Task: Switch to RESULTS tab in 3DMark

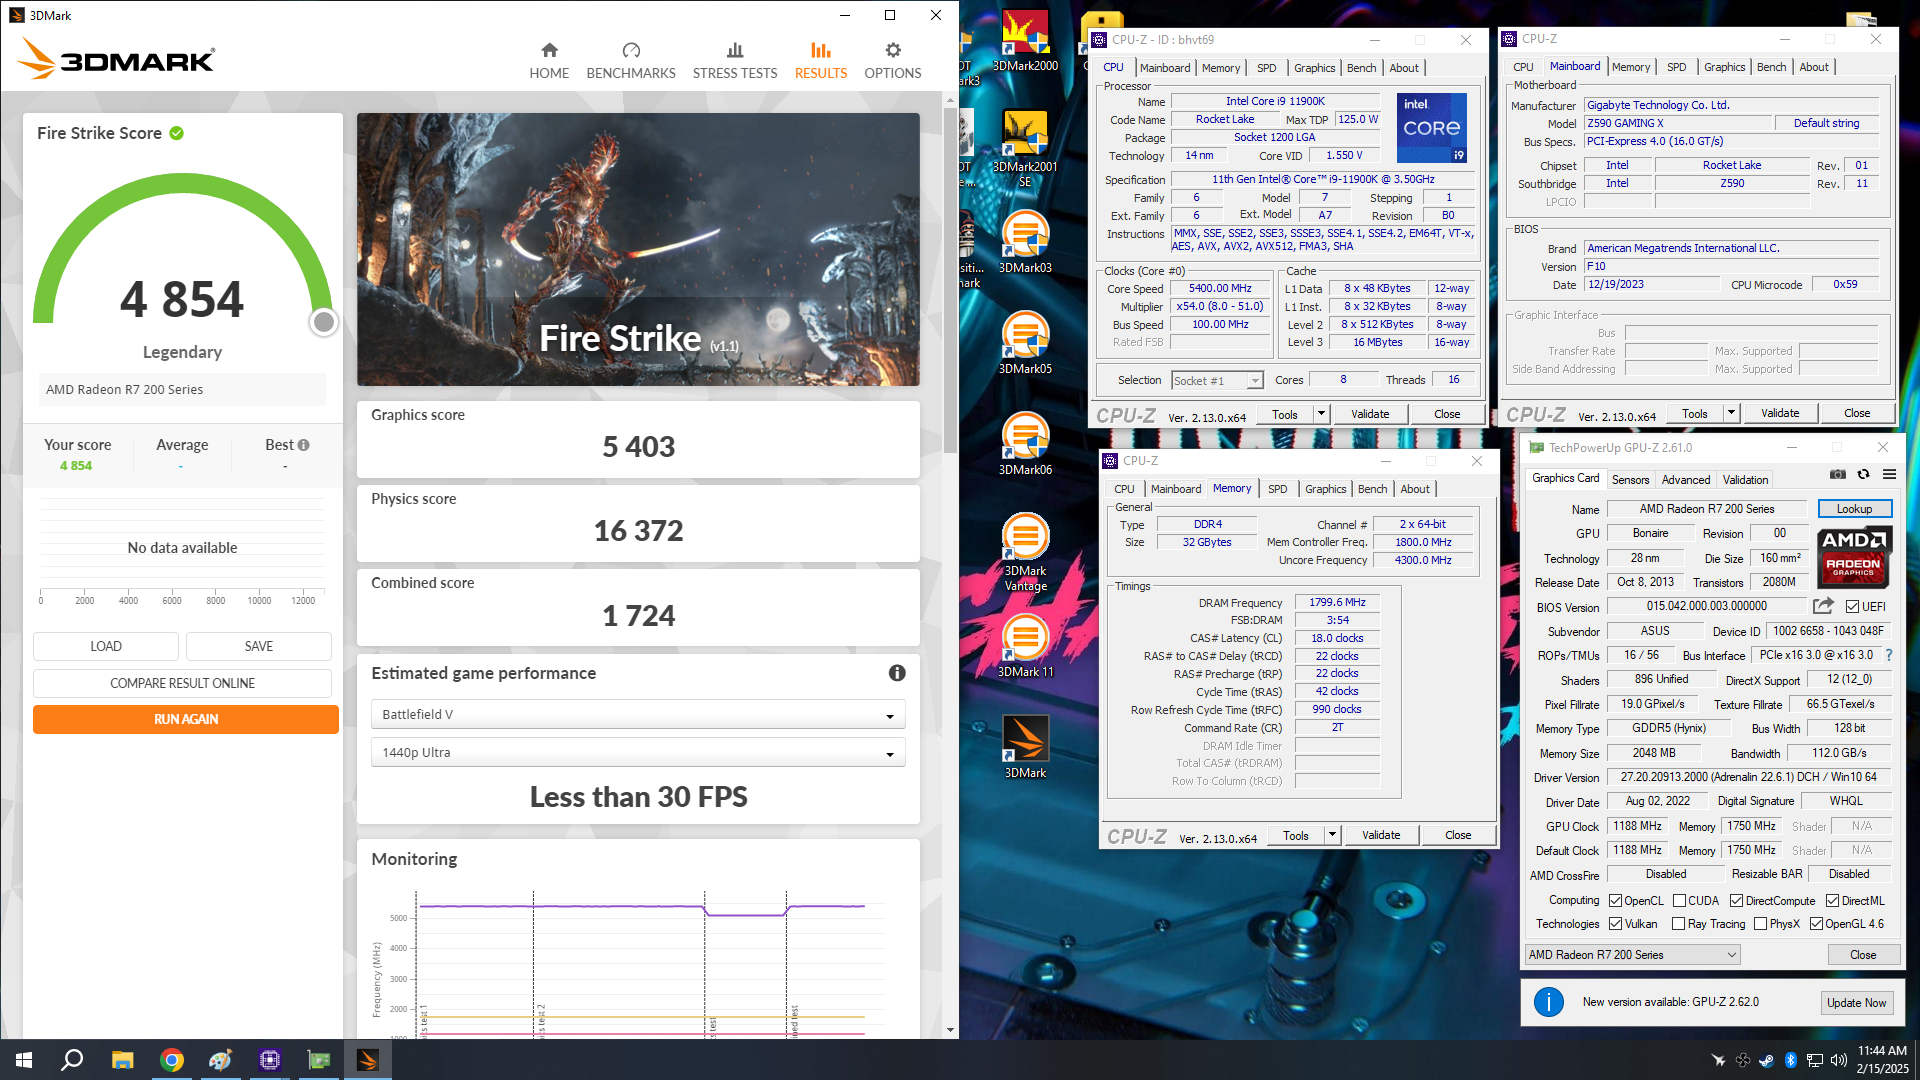Action: pos(821,61)
